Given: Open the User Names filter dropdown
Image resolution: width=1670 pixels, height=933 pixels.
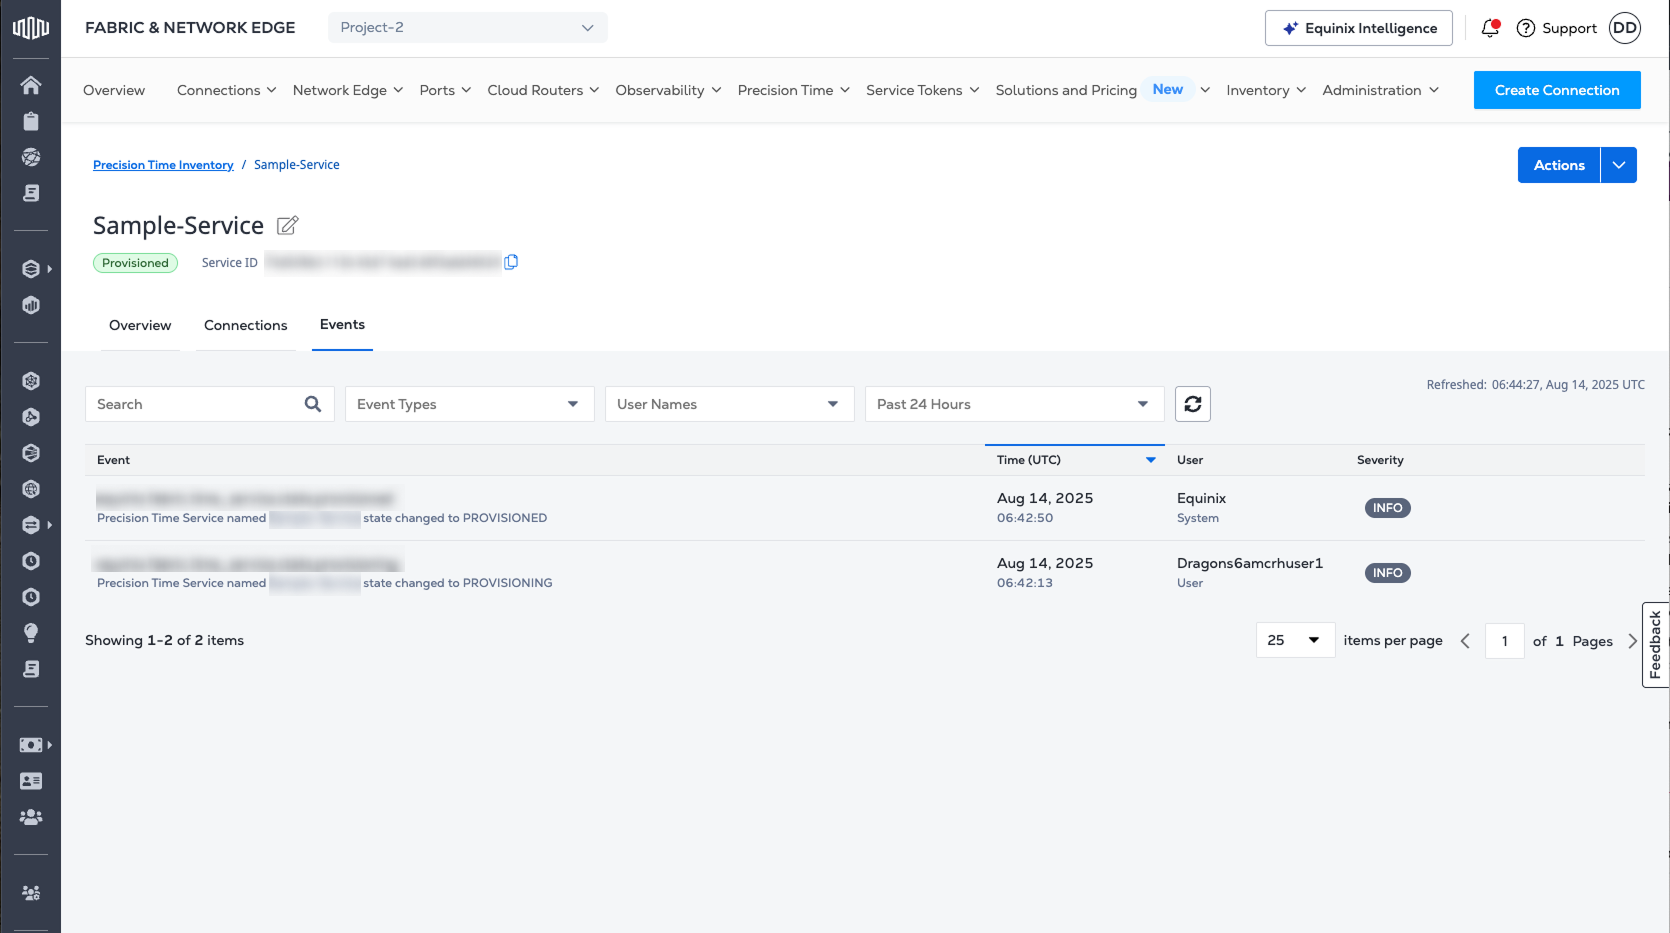Looking at the screenshot, I should pos(730,404).
